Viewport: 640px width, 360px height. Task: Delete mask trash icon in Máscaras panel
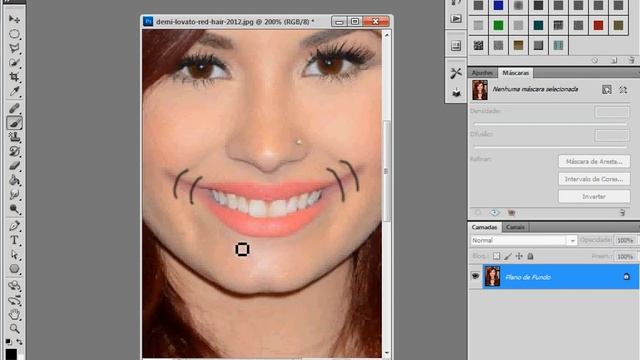622,213
